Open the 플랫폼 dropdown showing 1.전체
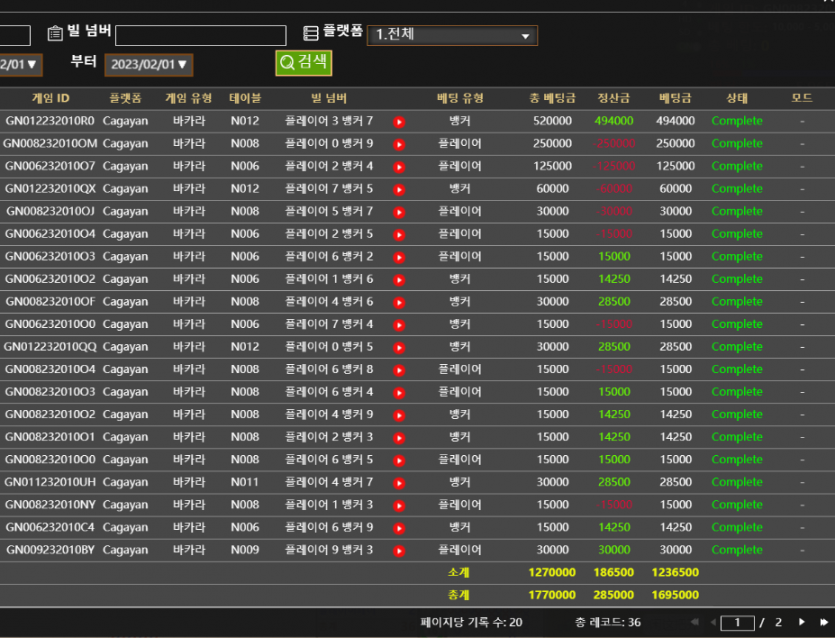835x638 pixels. tap(452, 35)
